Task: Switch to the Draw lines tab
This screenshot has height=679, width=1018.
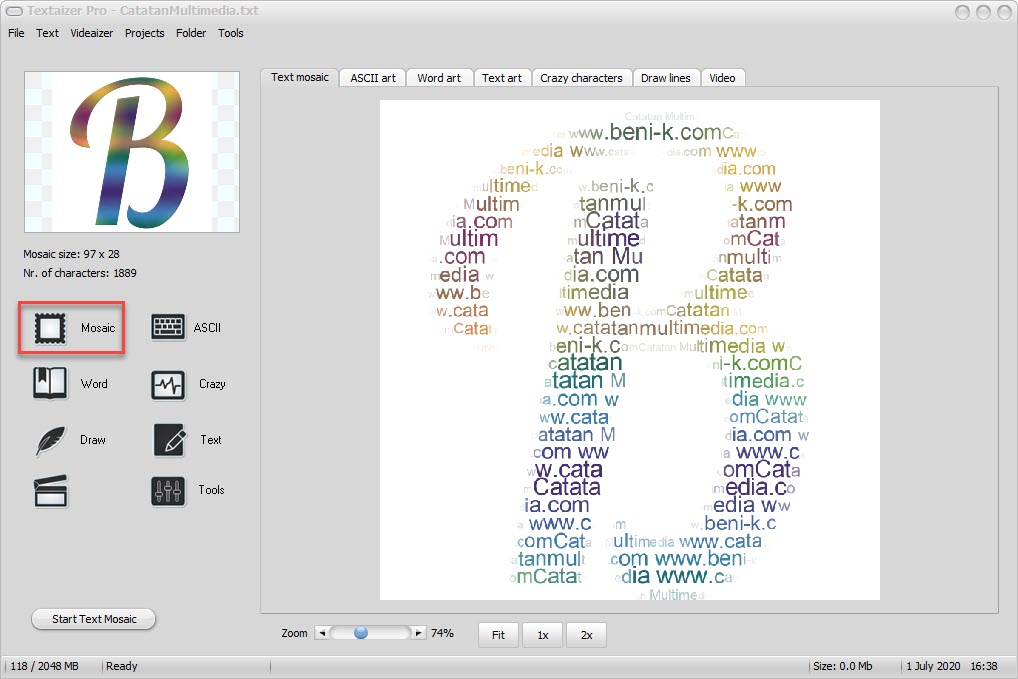Action: [666, 78]
